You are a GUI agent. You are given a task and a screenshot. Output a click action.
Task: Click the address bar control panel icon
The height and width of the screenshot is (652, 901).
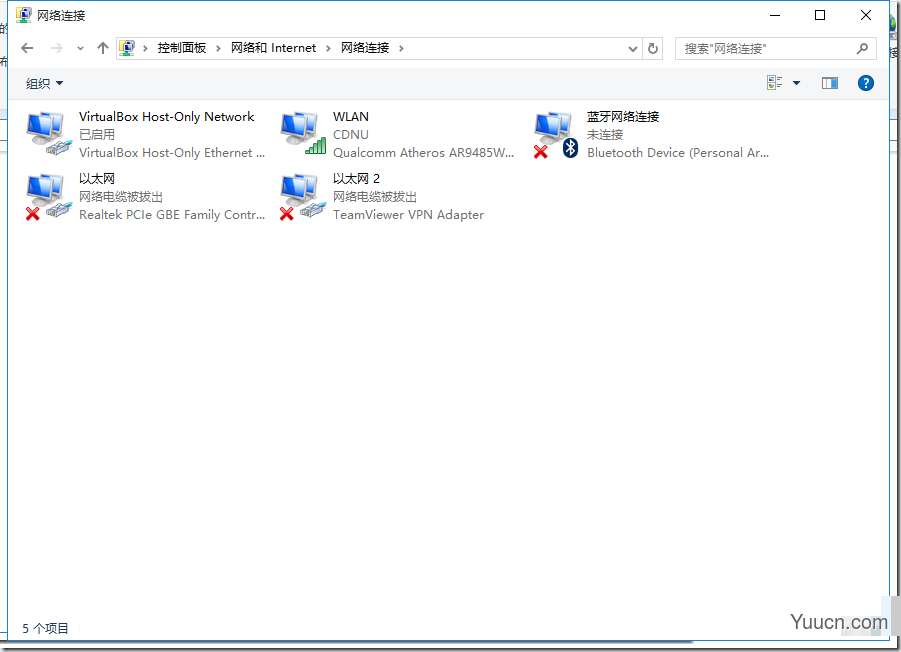point(127,48)
